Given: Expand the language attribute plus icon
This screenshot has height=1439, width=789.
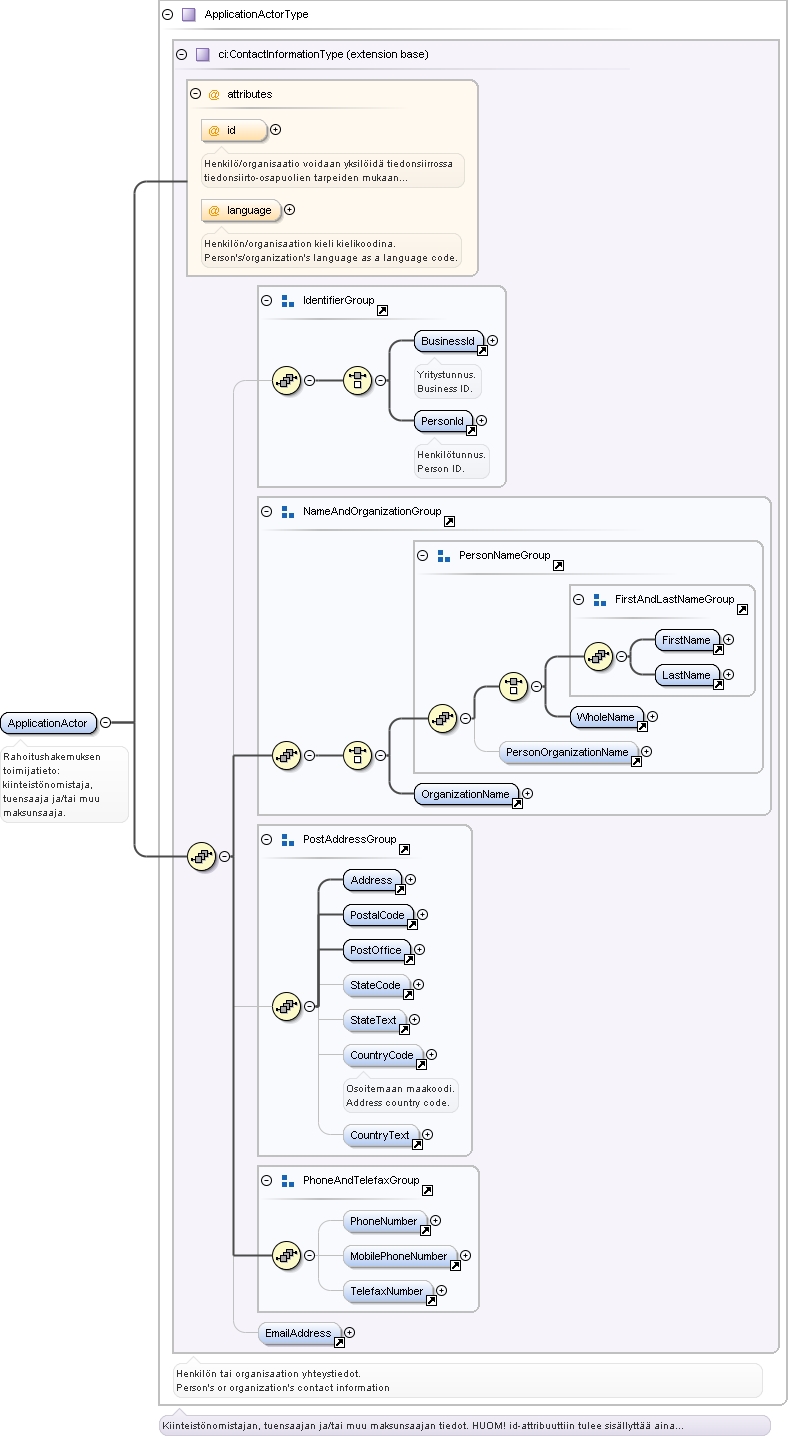Looking at the screenshot, I should (x=290, y=210).
